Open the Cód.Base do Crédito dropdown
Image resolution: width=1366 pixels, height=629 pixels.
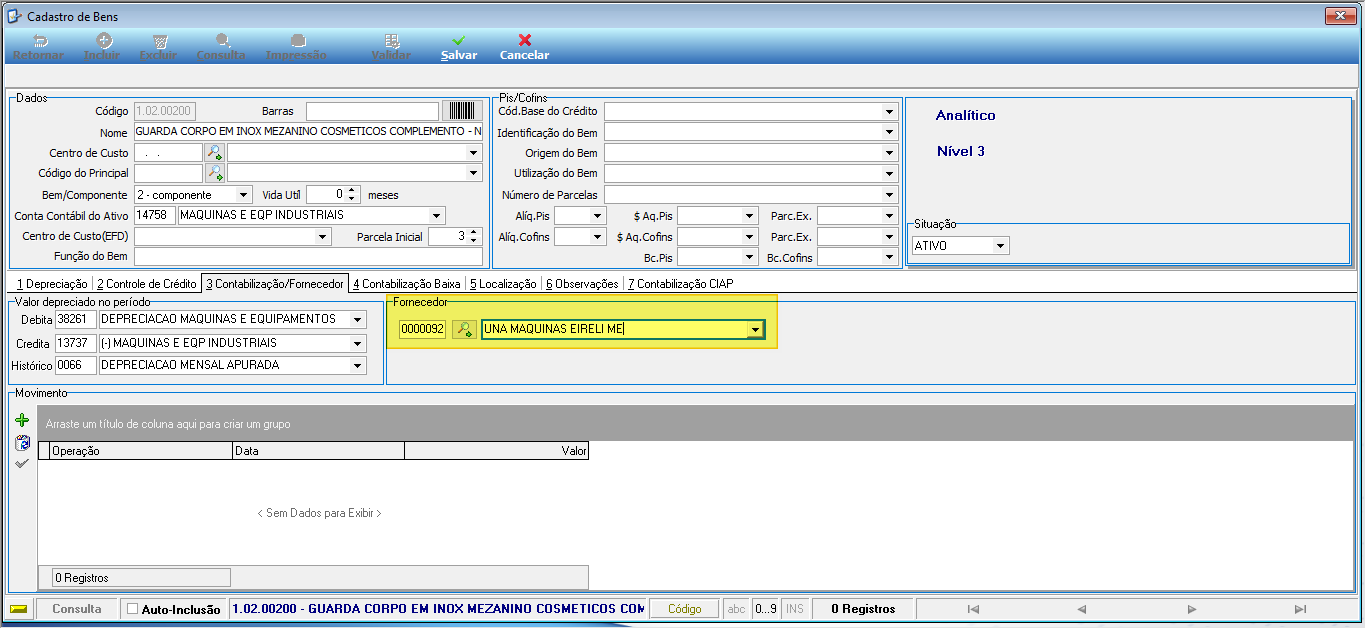(x=889, y=111)
